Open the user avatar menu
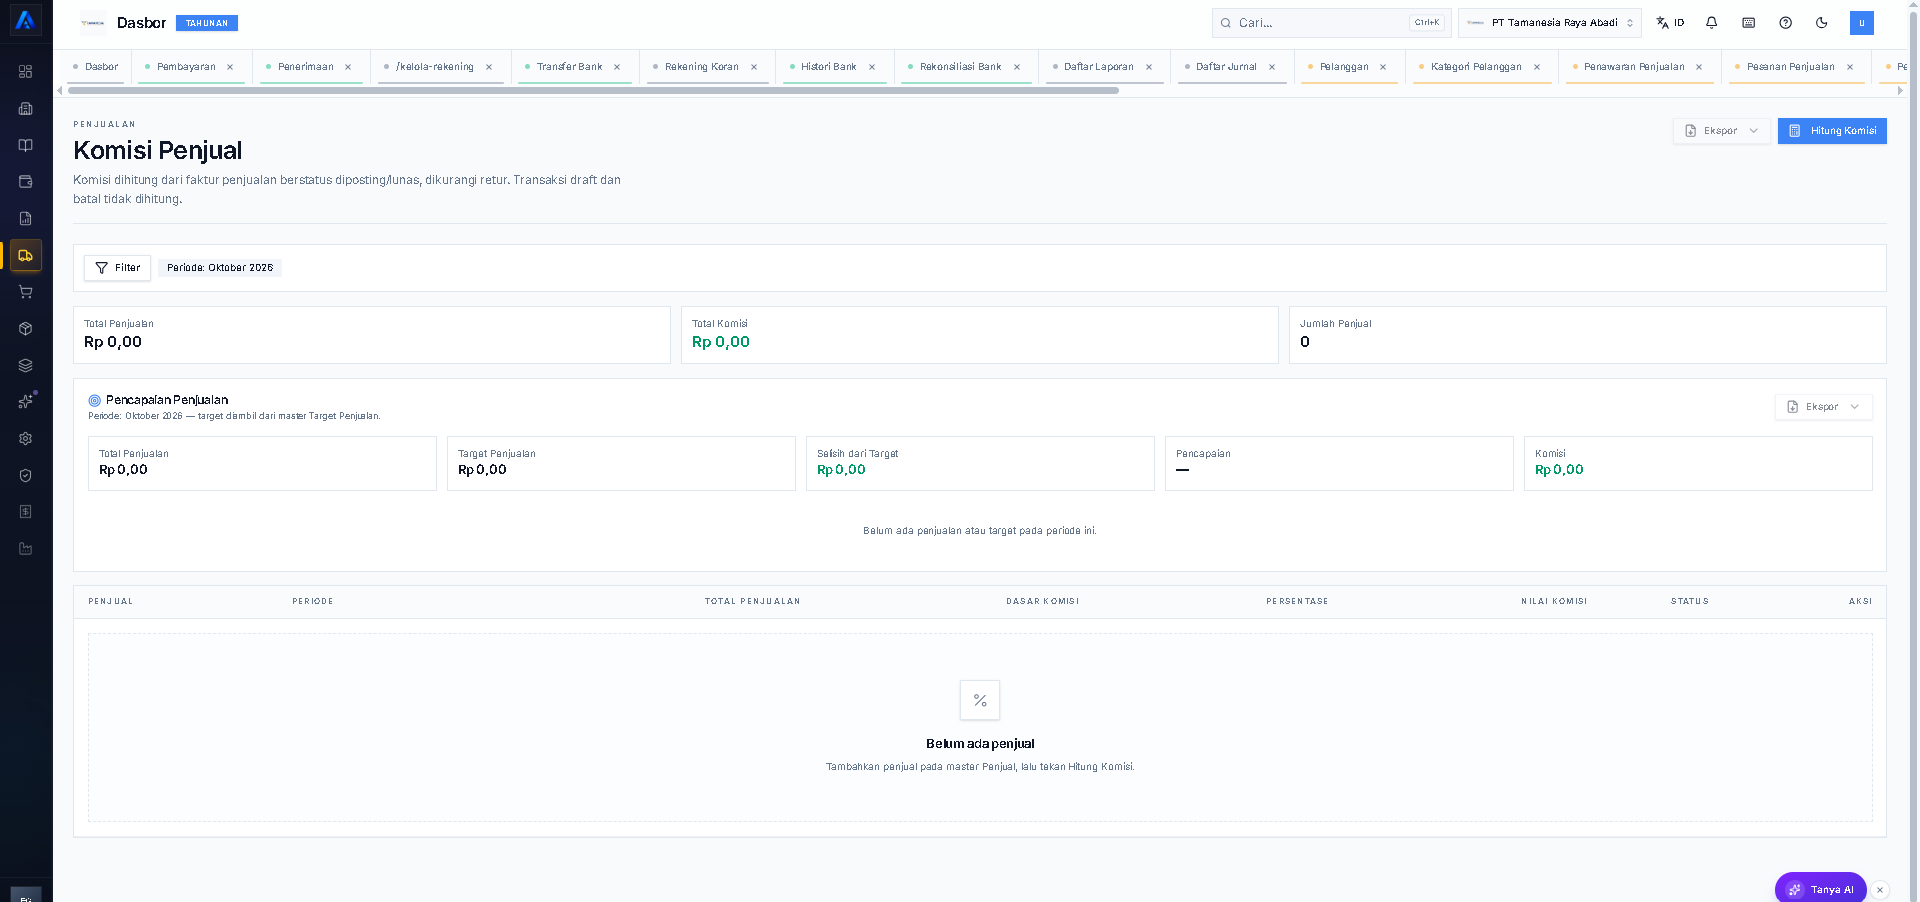 1862,23
